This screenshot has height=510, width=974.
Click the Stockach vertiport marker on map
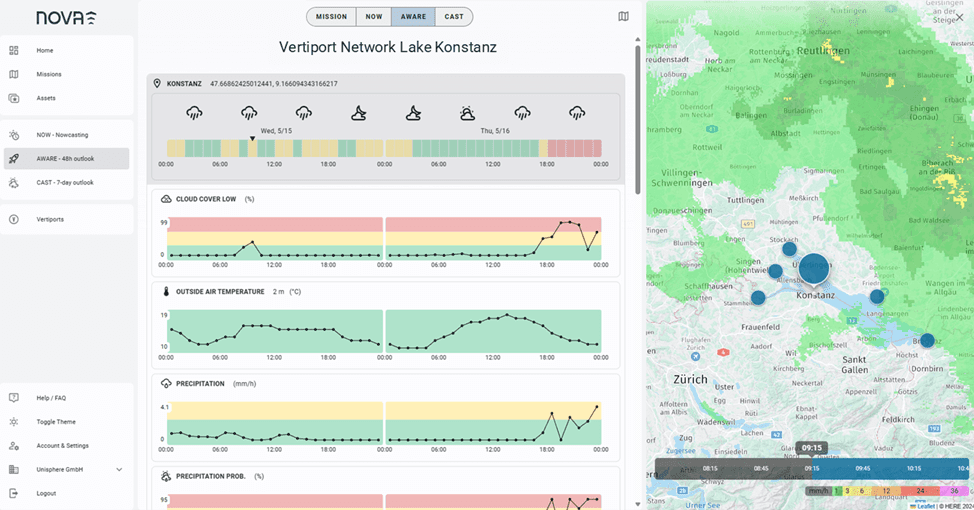(790, 249)
